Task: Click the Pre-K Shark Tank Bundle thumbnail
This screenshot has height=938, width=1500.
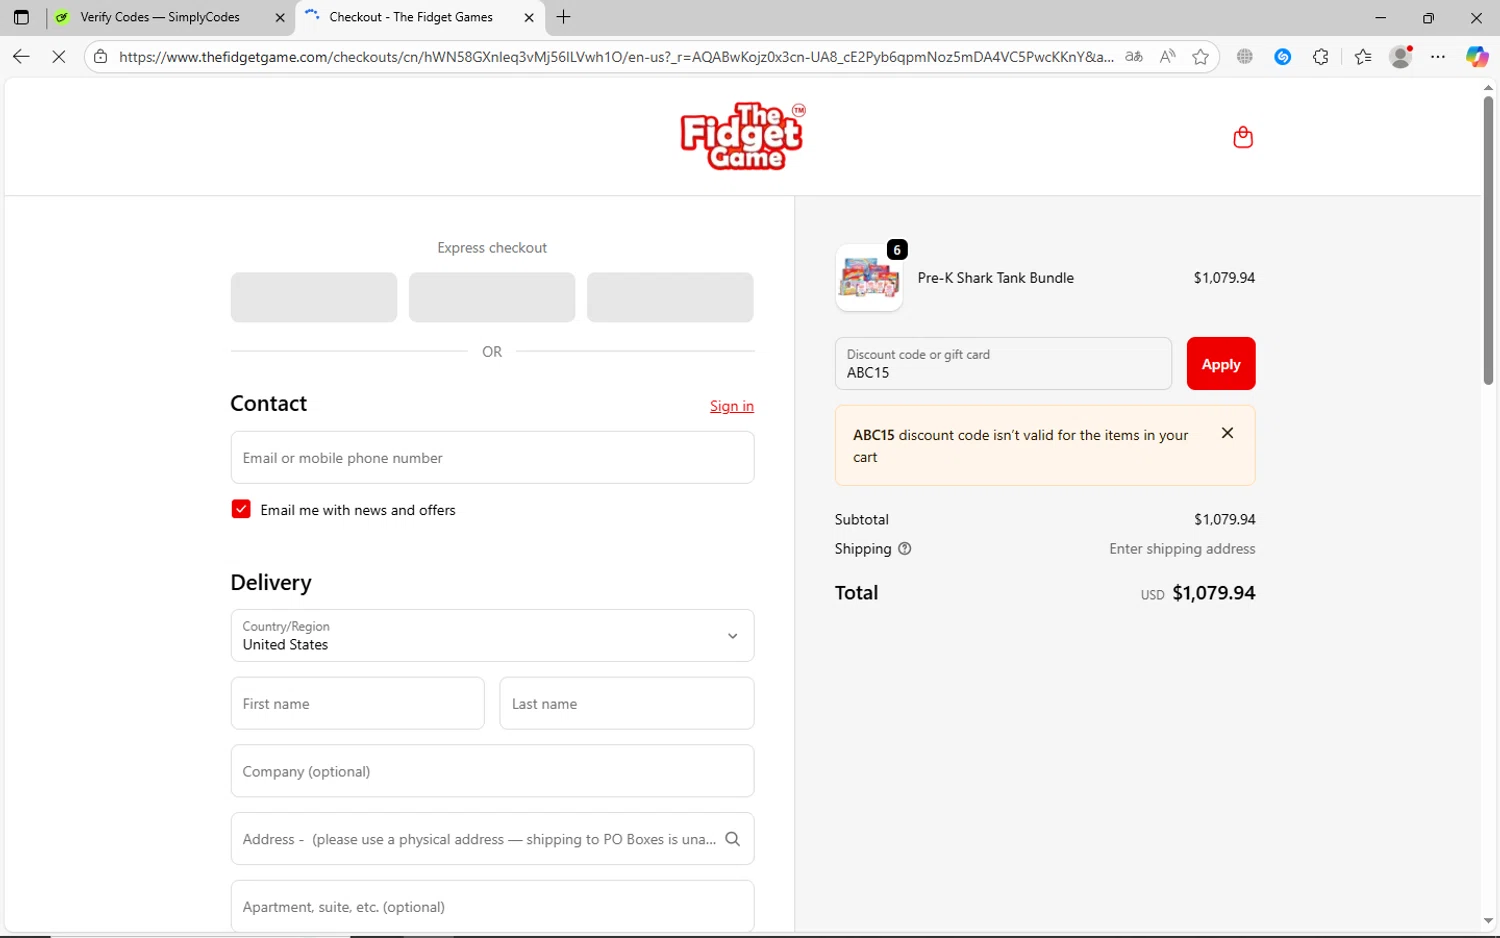Action: point(869,278)
